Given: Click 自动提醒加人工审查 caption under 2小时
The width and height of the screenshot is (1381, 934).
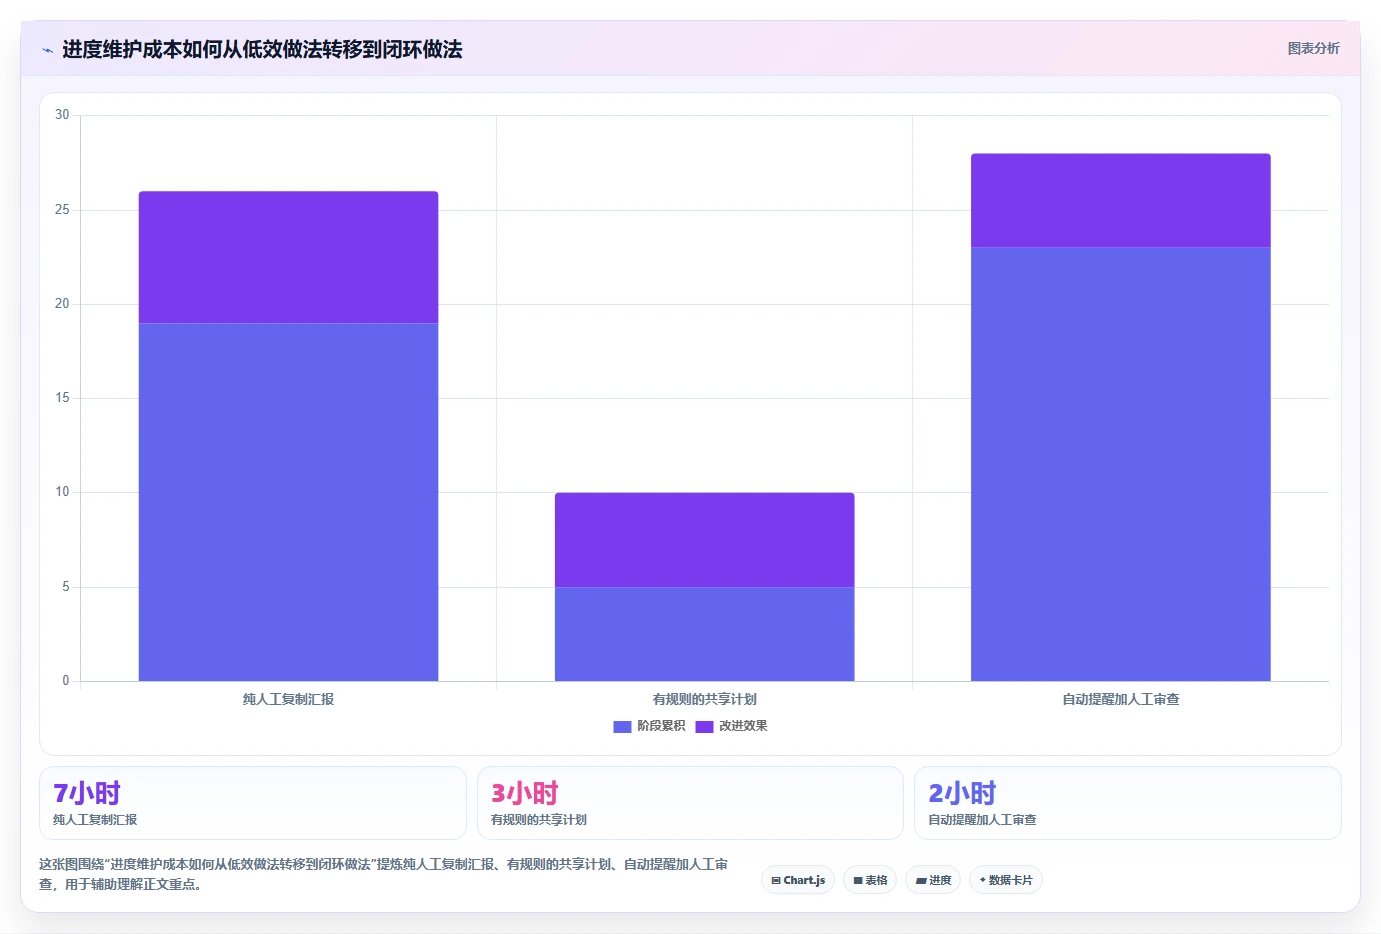Looking at the screenshot, I should point(982,820).
